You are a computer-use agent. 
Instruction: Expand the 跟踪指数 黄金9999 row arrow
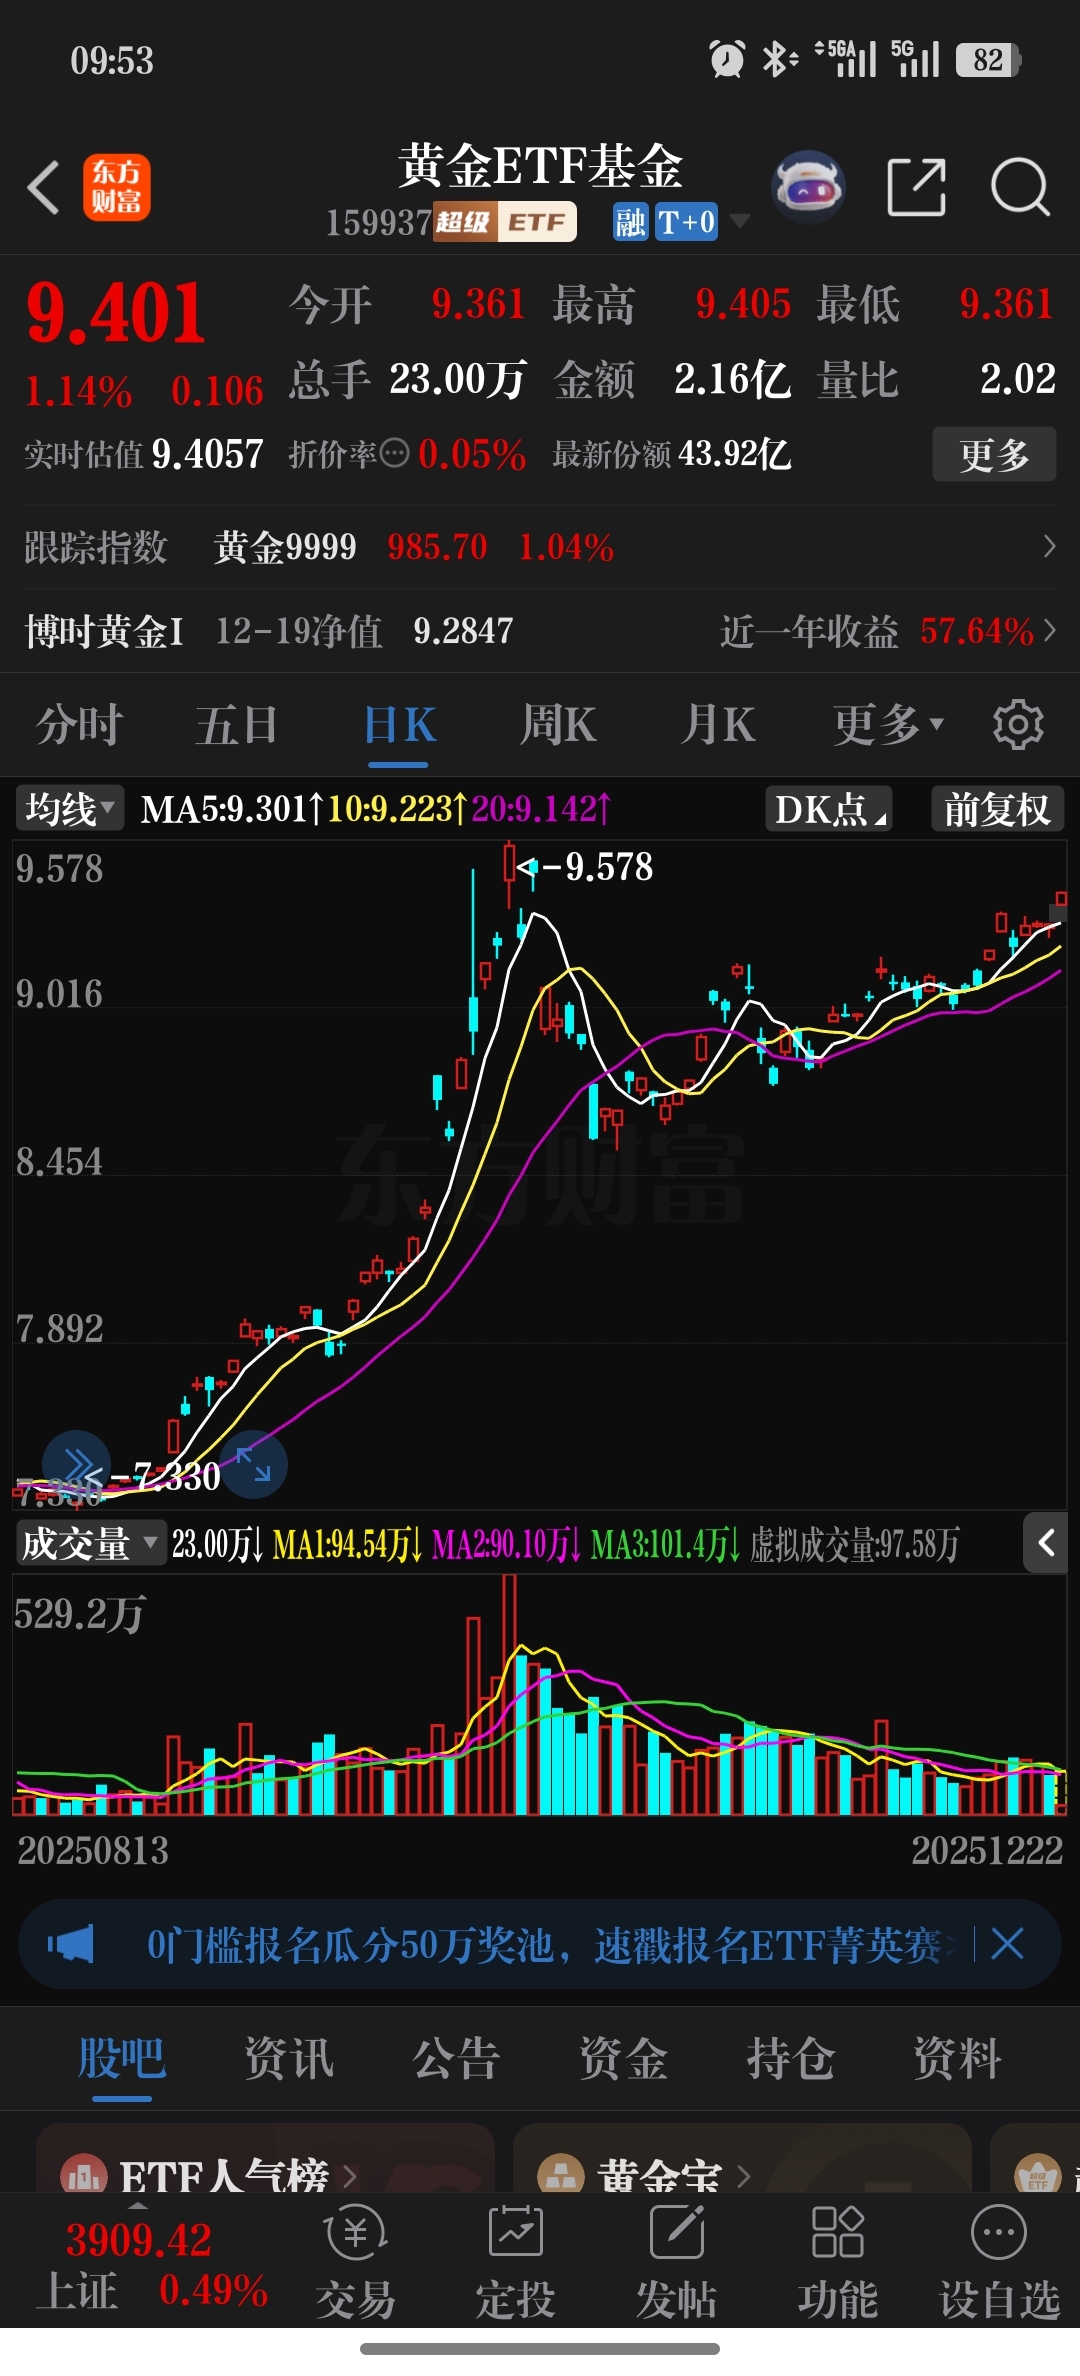tap(1049, 547)
